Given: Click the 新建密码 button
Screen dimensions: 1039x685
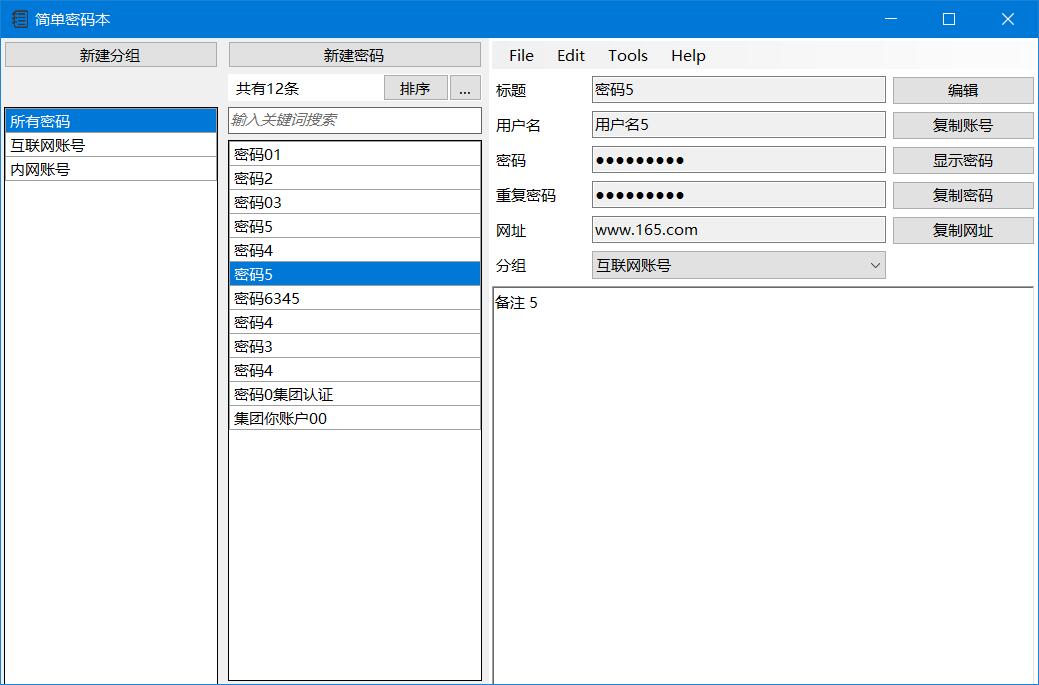Looking at the screenshot, I should pyautogui.click(x=354, y=55).
